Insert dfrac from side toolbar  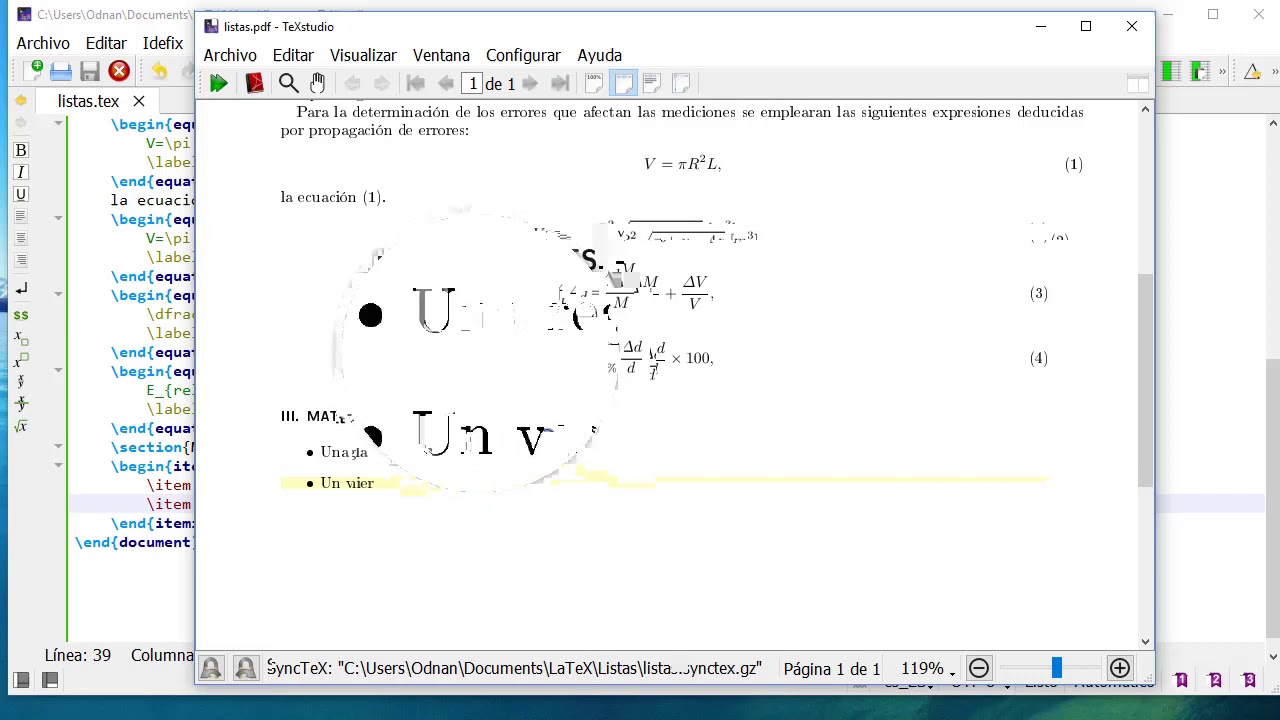(20, 403)
